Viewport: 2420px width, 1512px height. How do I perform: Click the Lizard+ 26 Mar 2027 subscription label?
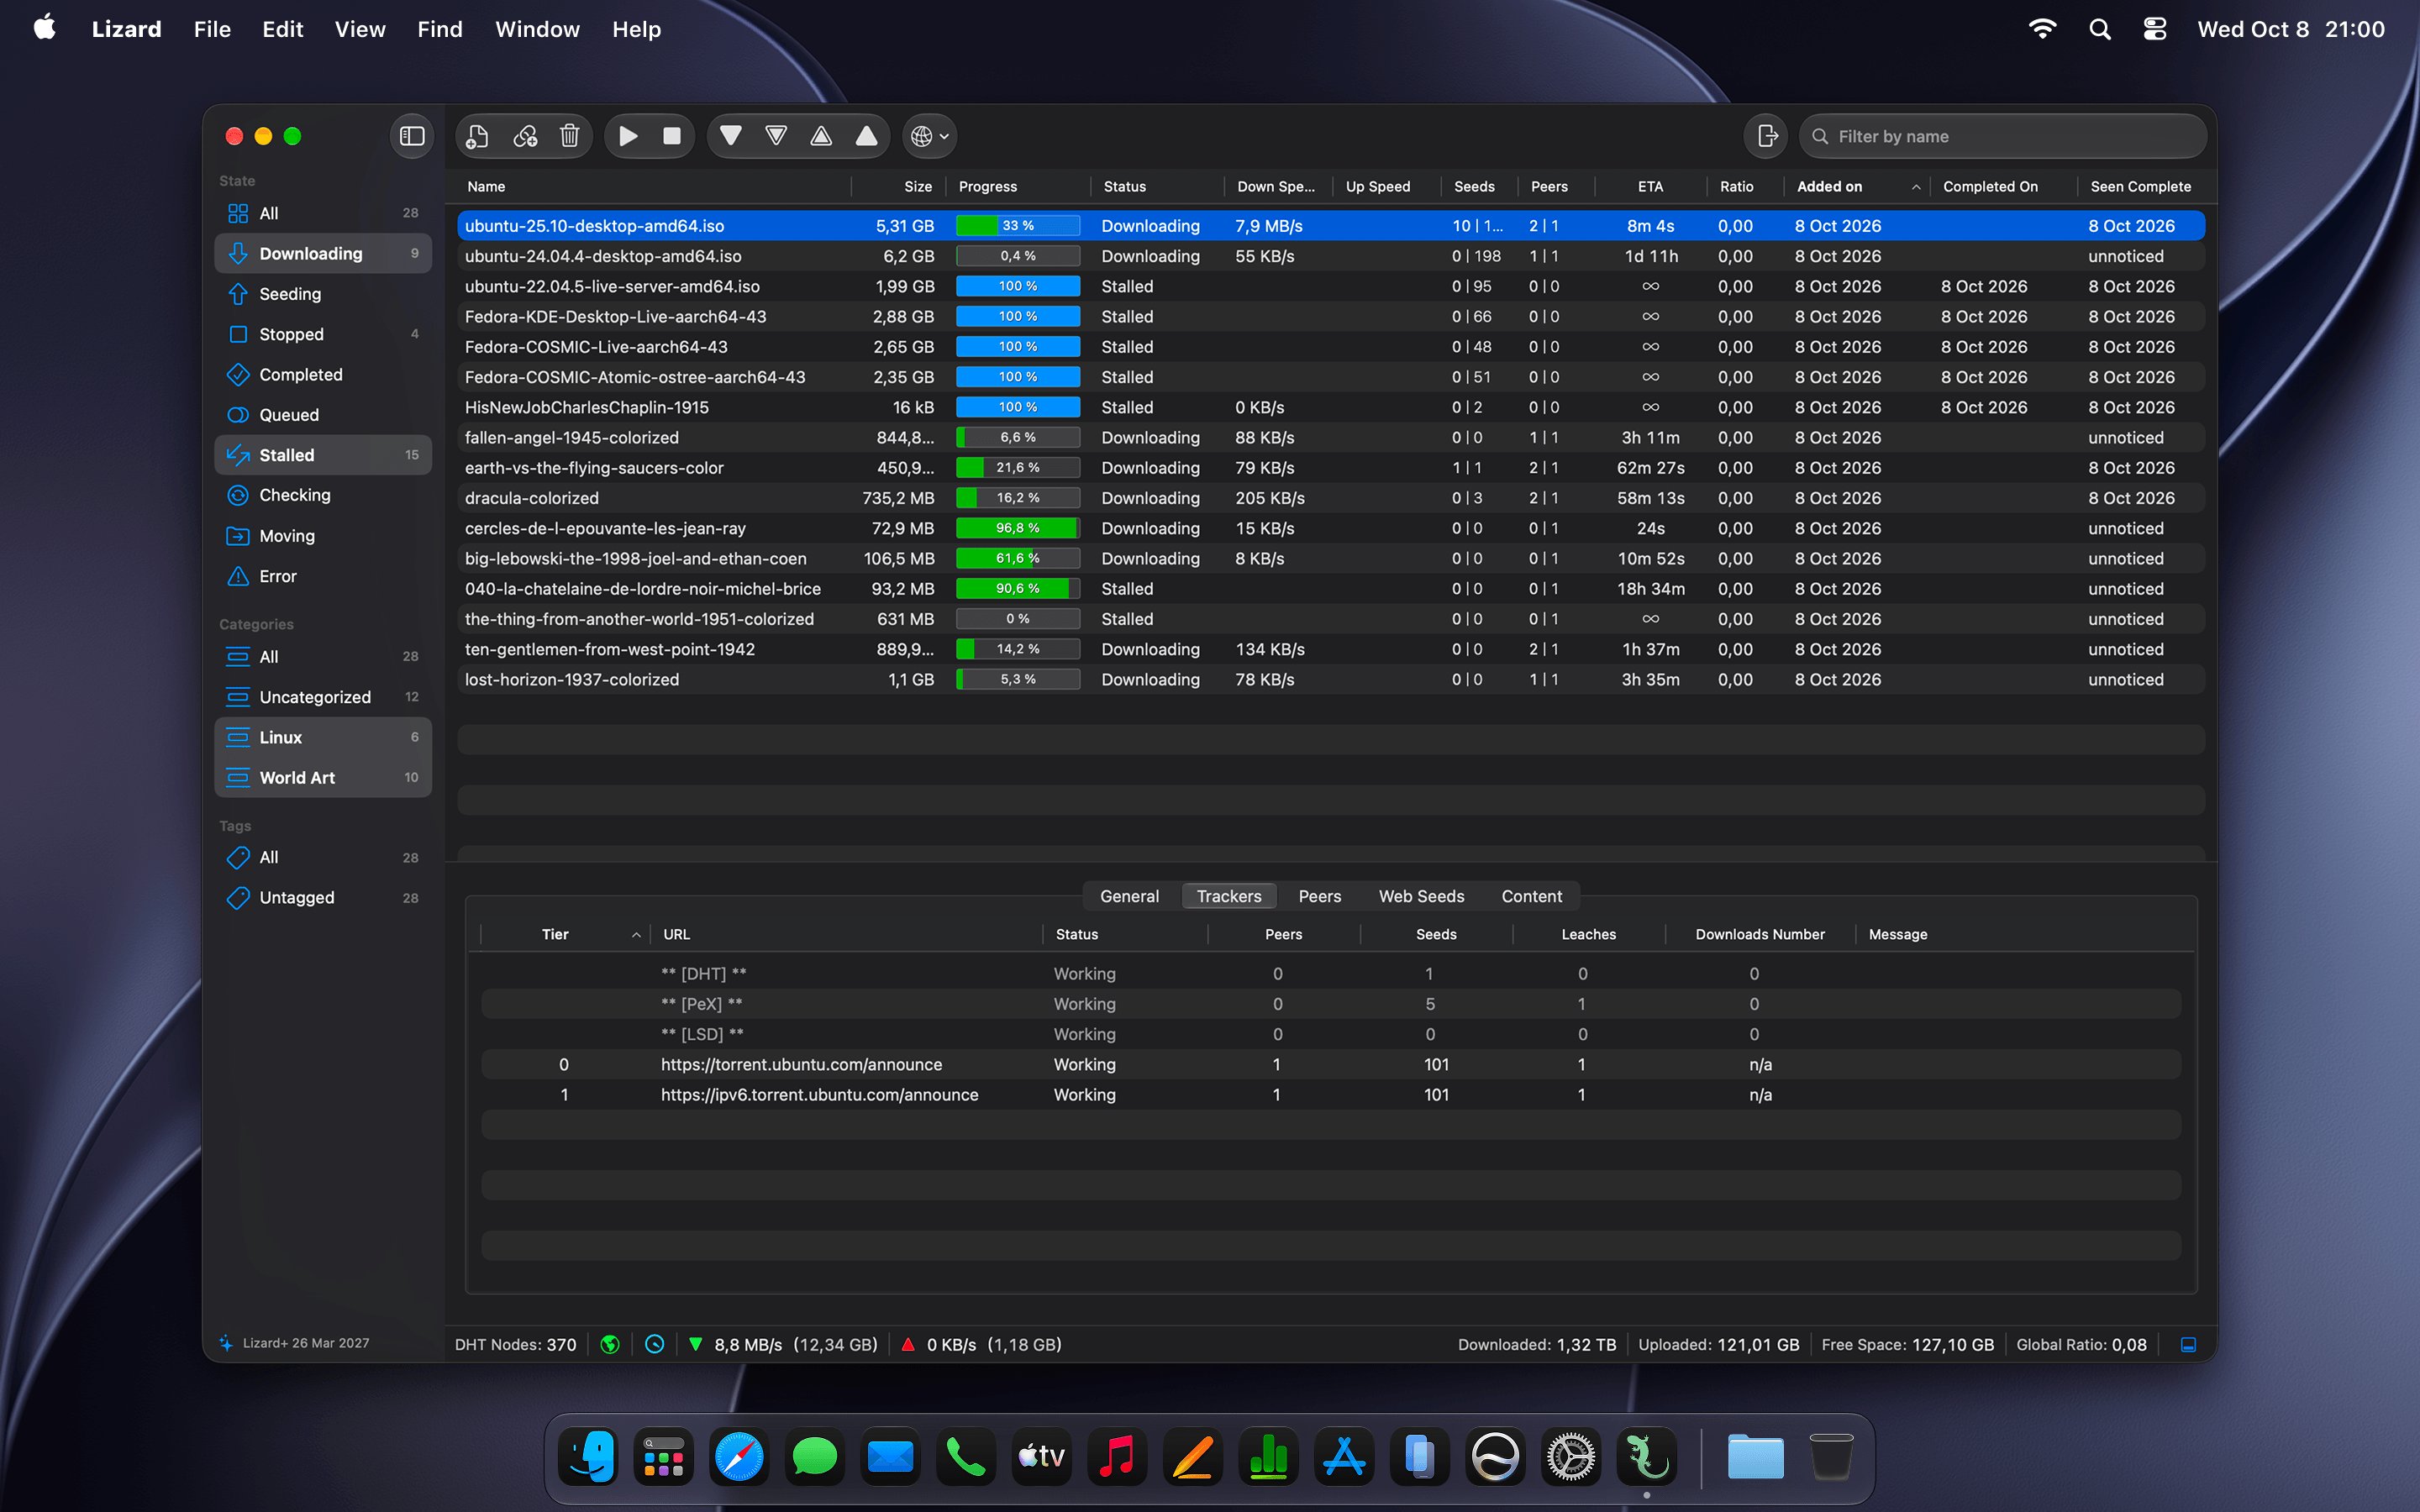click(x=305, y=1343)
